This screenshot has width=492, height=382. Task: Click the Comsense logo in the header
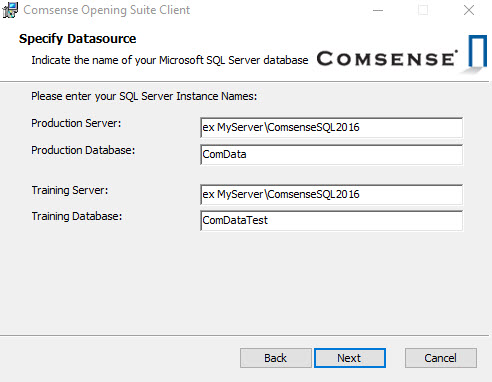(x=401, y=55)
